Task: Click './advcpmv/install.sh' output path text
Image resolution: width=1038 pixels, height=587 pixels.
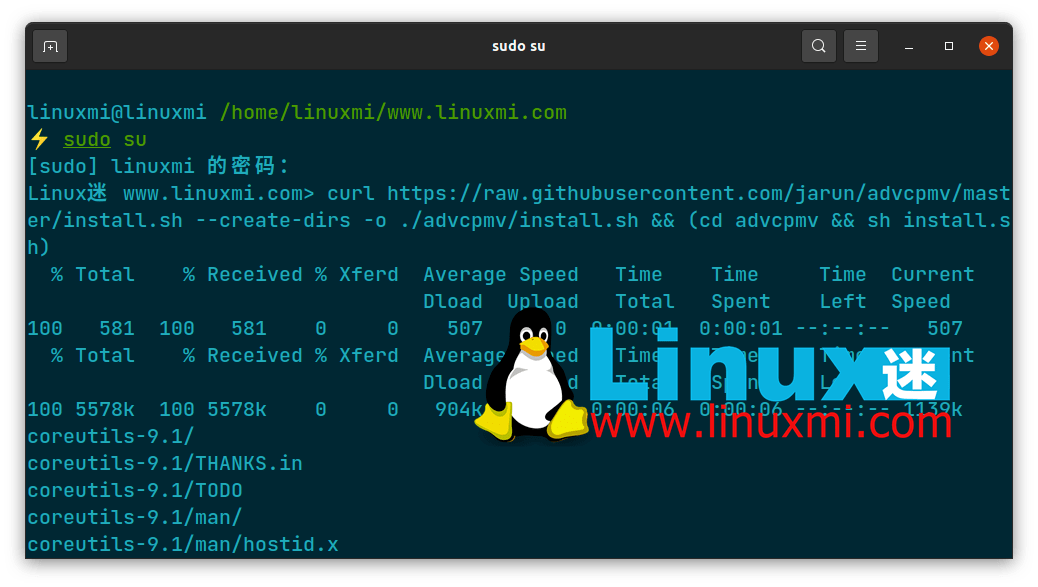Action: point(520,220)
